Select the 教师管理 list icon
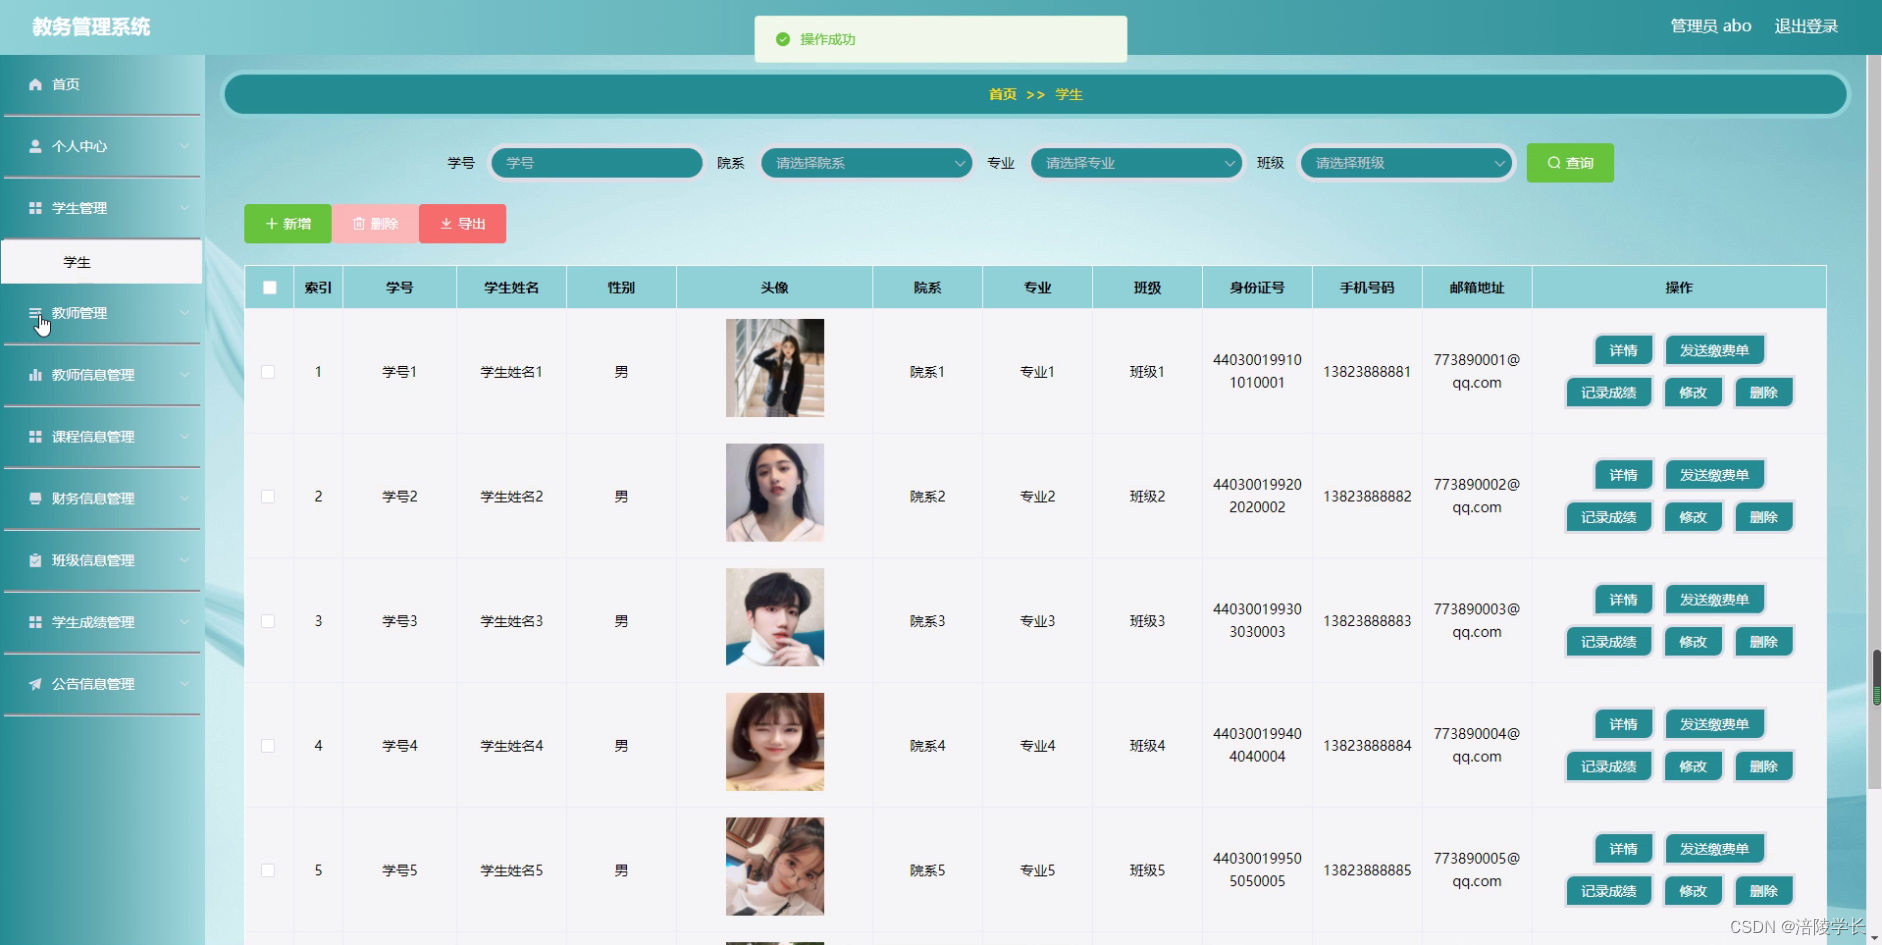1882x945 pixels. [x=35, y=312]
